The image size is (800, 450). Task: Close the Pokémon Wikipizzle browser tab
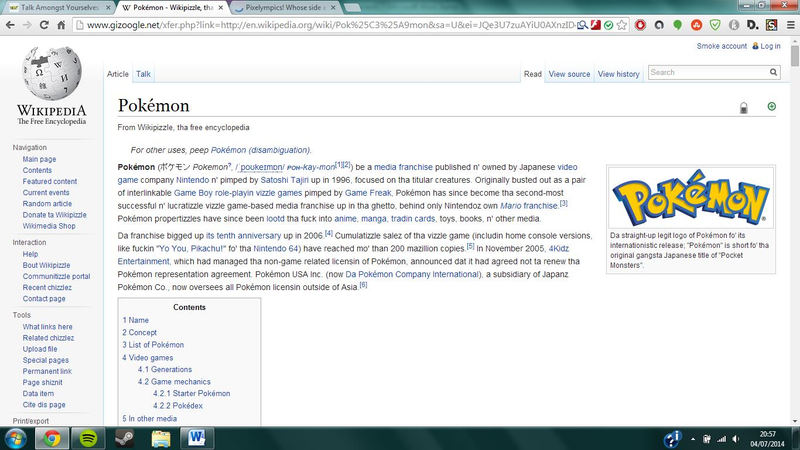click(220, 8)
